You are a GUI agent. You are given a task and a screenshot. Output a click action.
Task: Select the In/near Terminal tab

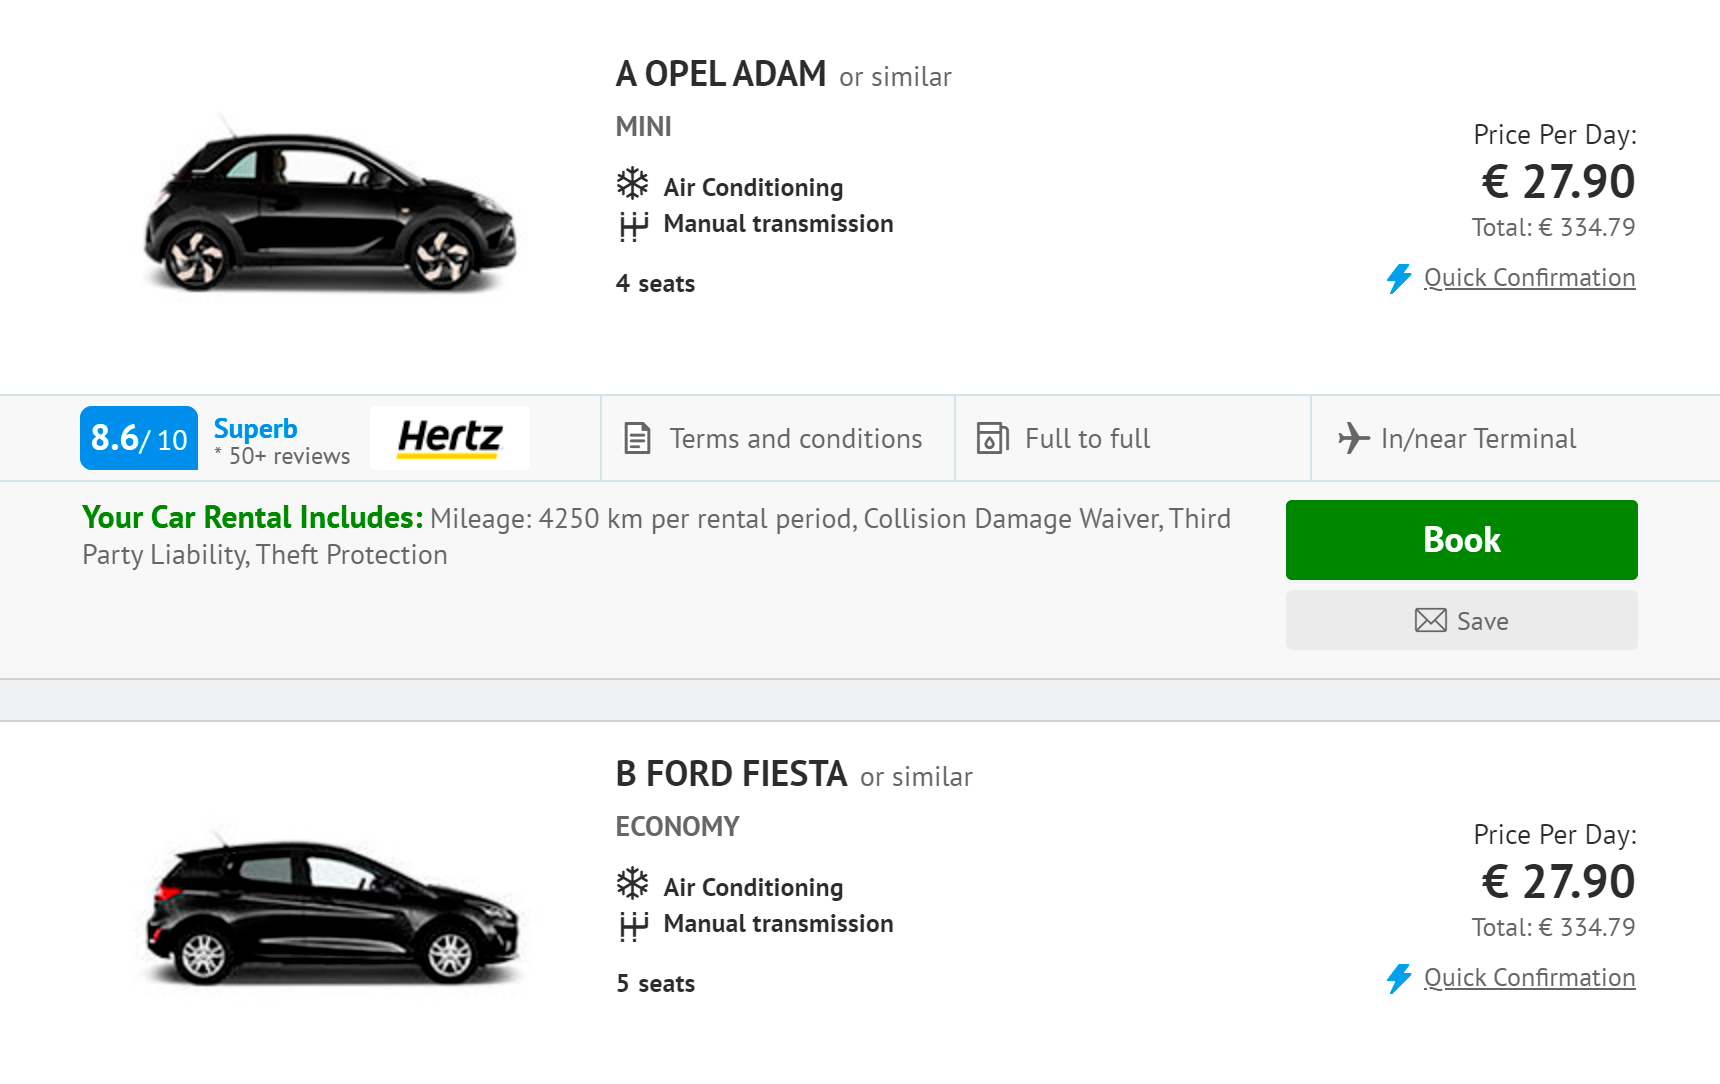pyautogui.click(x=1515, y=438)
